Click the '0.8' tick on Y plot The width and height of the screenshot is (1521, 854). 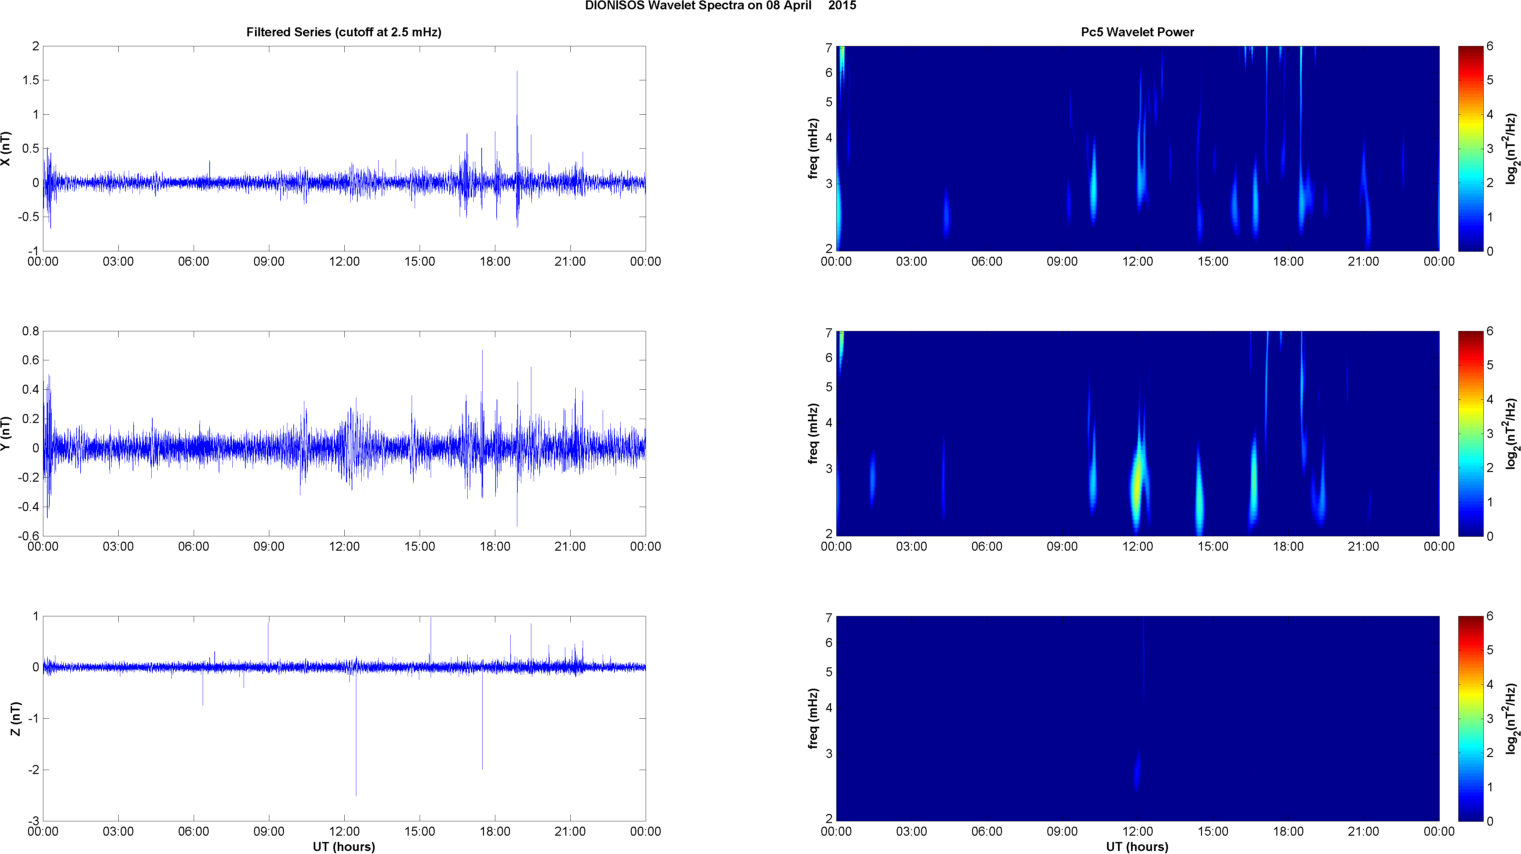(x=30, y=331)
